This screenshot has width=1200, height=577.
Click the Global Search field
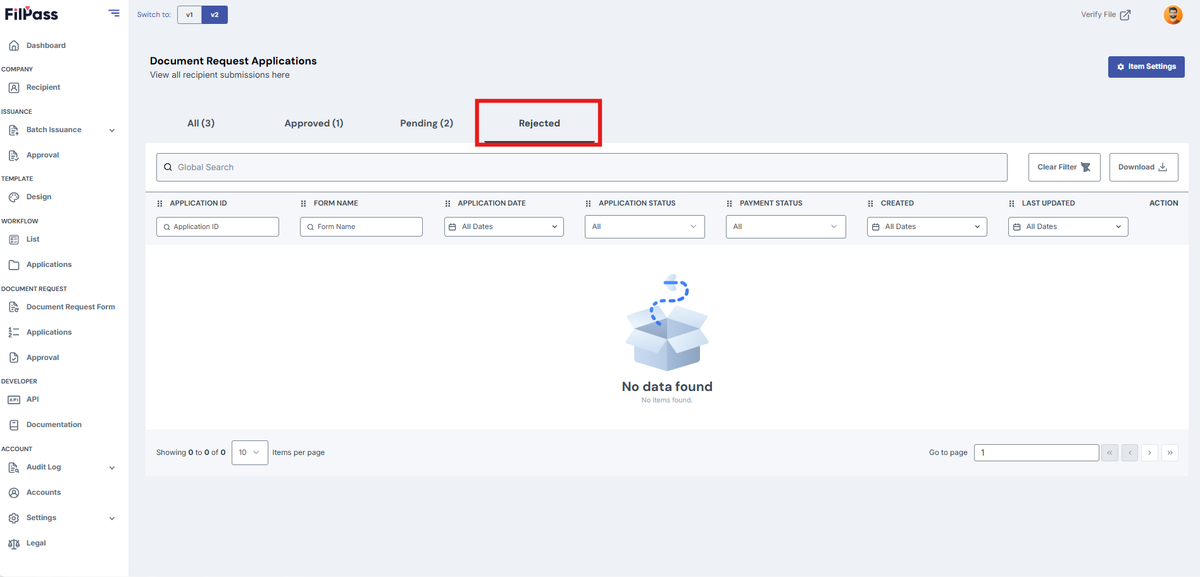tap(582, 167)
